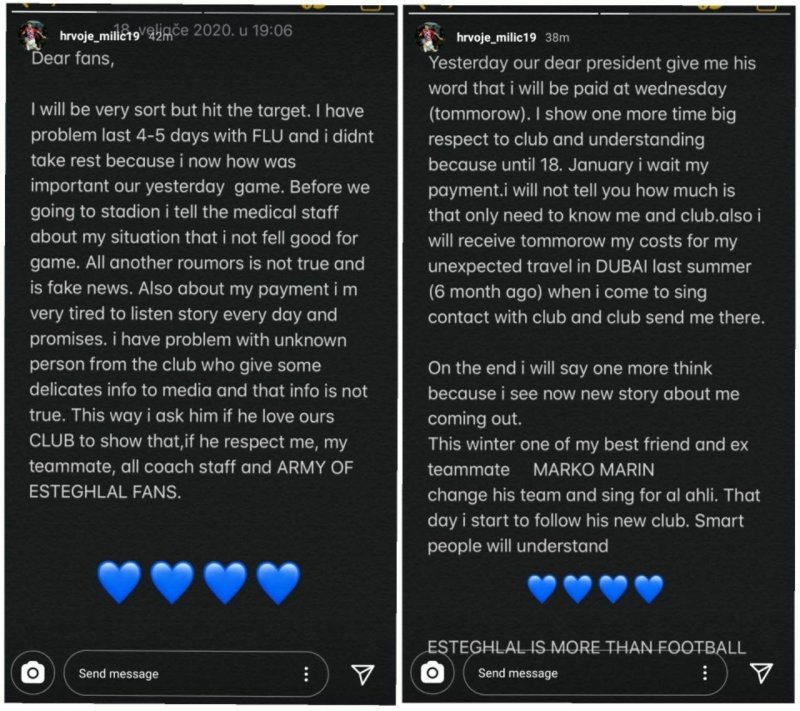
Task: Open profile picture in left story
Action: pyautogui.click(x=33, y=37)
